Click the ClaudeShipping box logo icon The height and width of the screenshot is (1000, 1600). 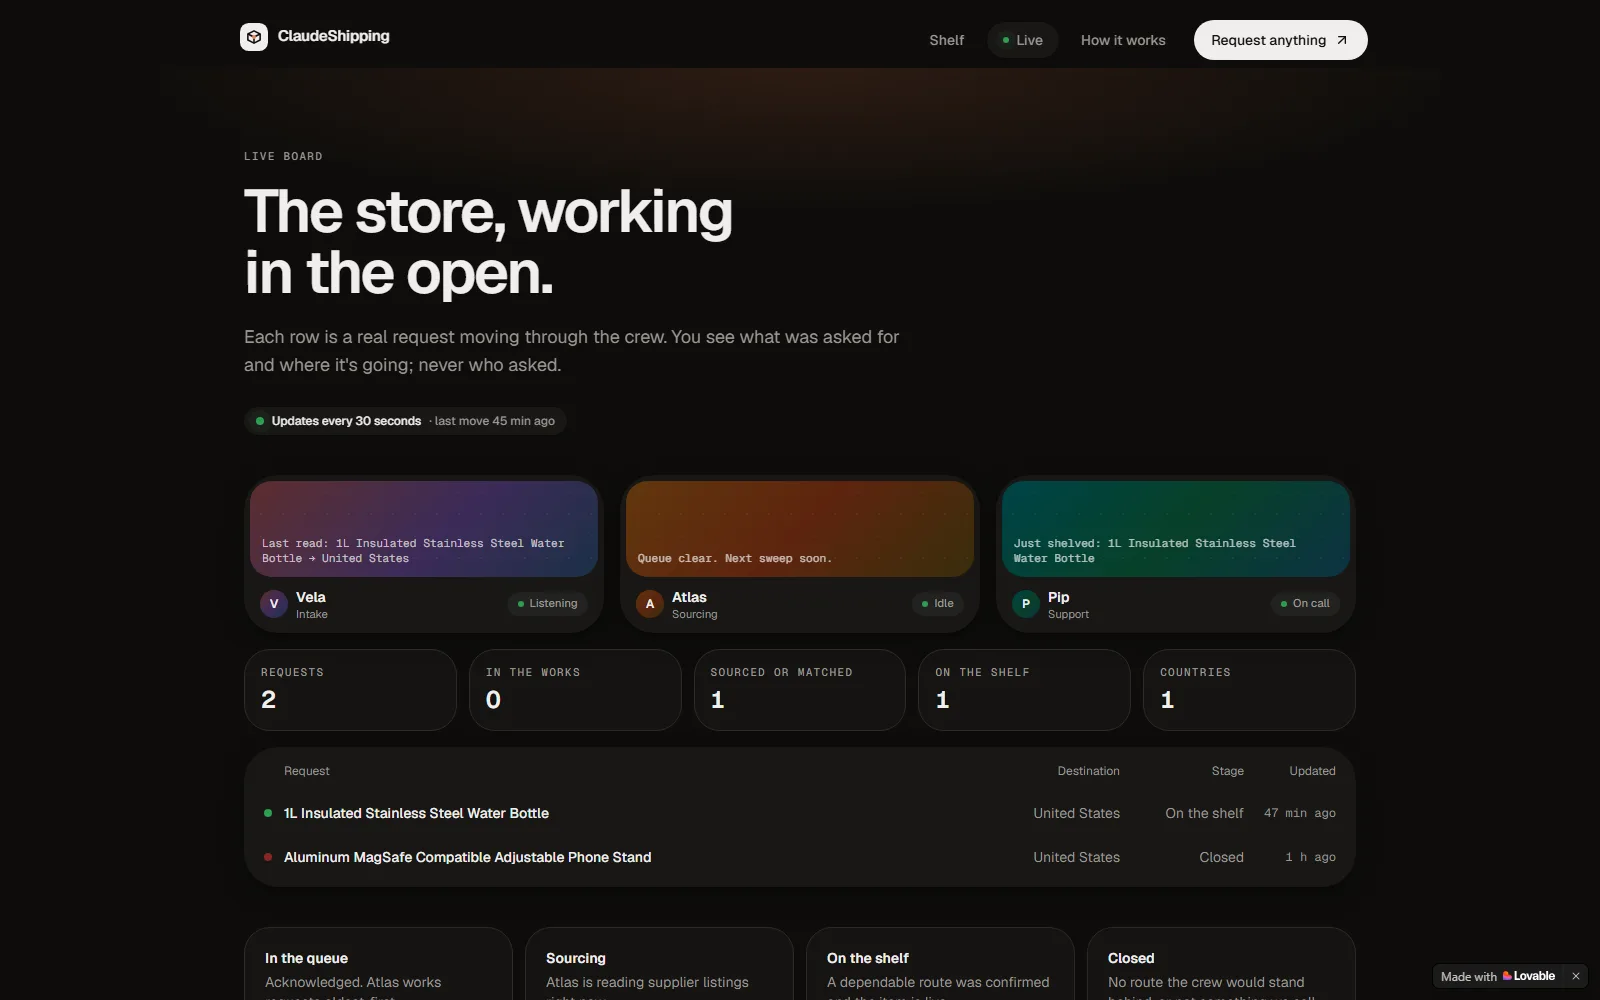254,37
